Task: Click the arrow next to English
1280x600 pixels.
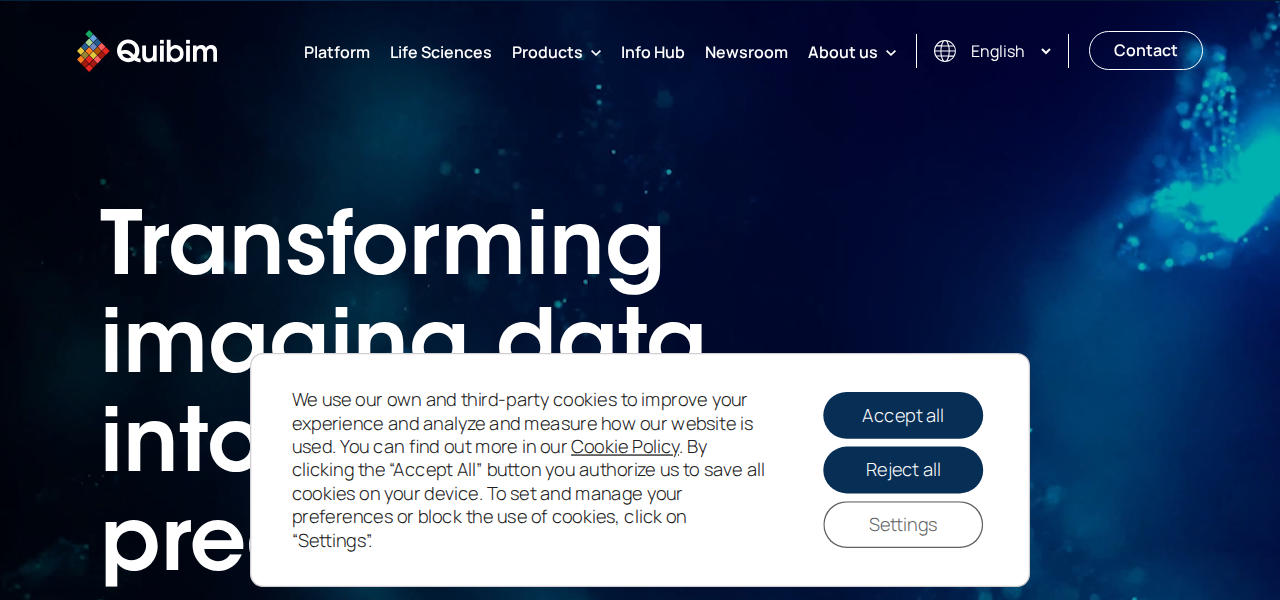Action: [x=1046, y=51]
